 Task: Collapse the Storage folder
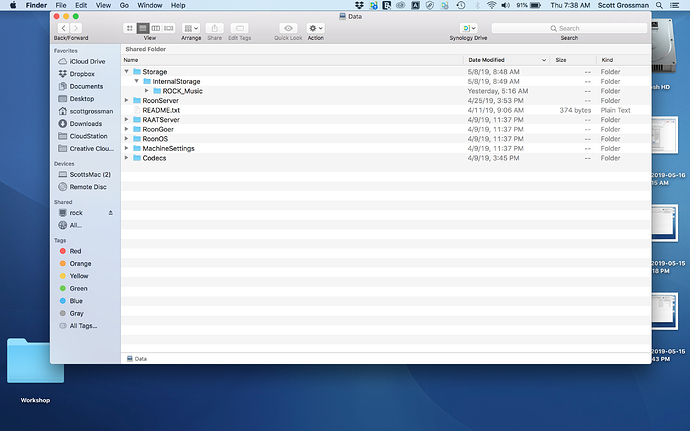[126, 71]
